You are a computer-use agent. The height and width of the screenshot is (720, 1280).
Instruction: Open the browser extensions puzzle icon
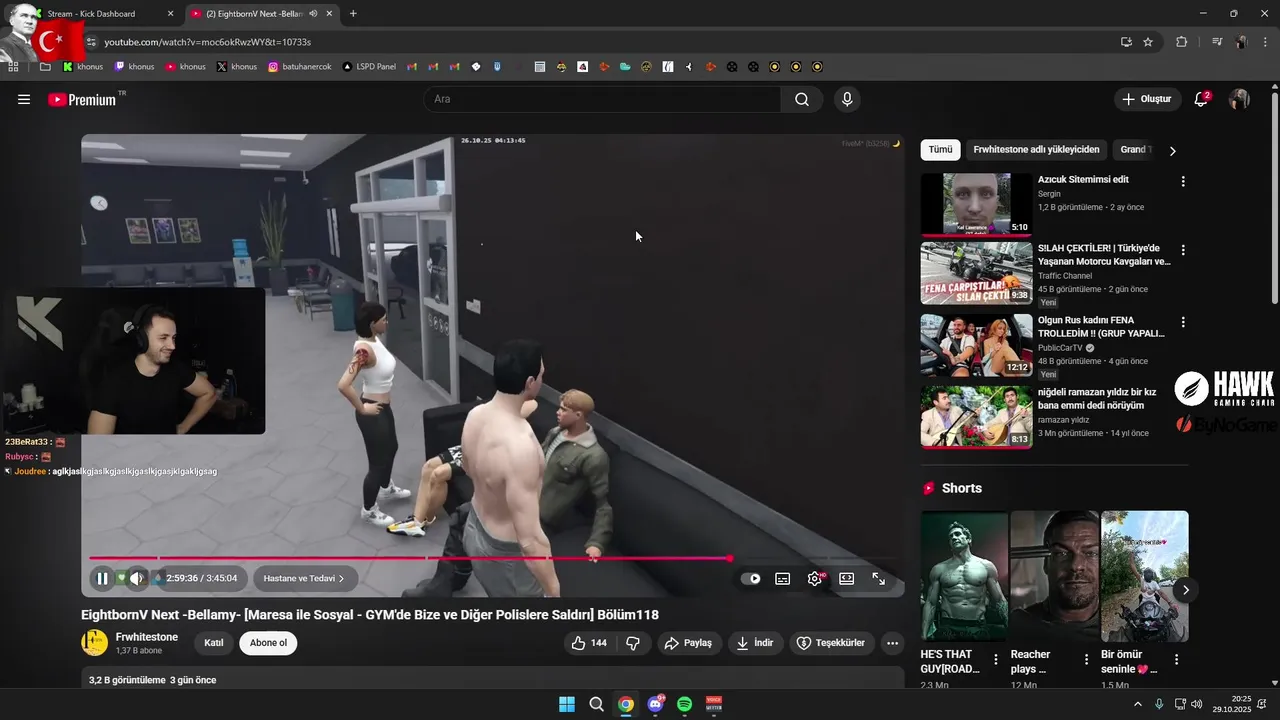1182,42
